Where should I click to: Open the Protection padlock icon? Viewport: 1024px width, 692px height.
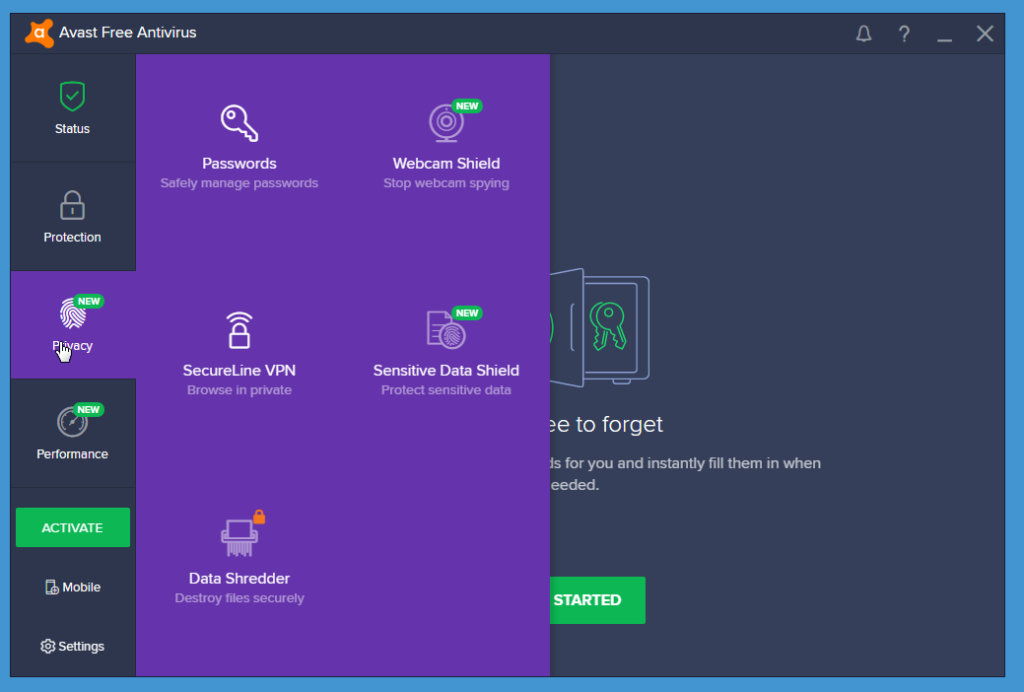point(72,205)
